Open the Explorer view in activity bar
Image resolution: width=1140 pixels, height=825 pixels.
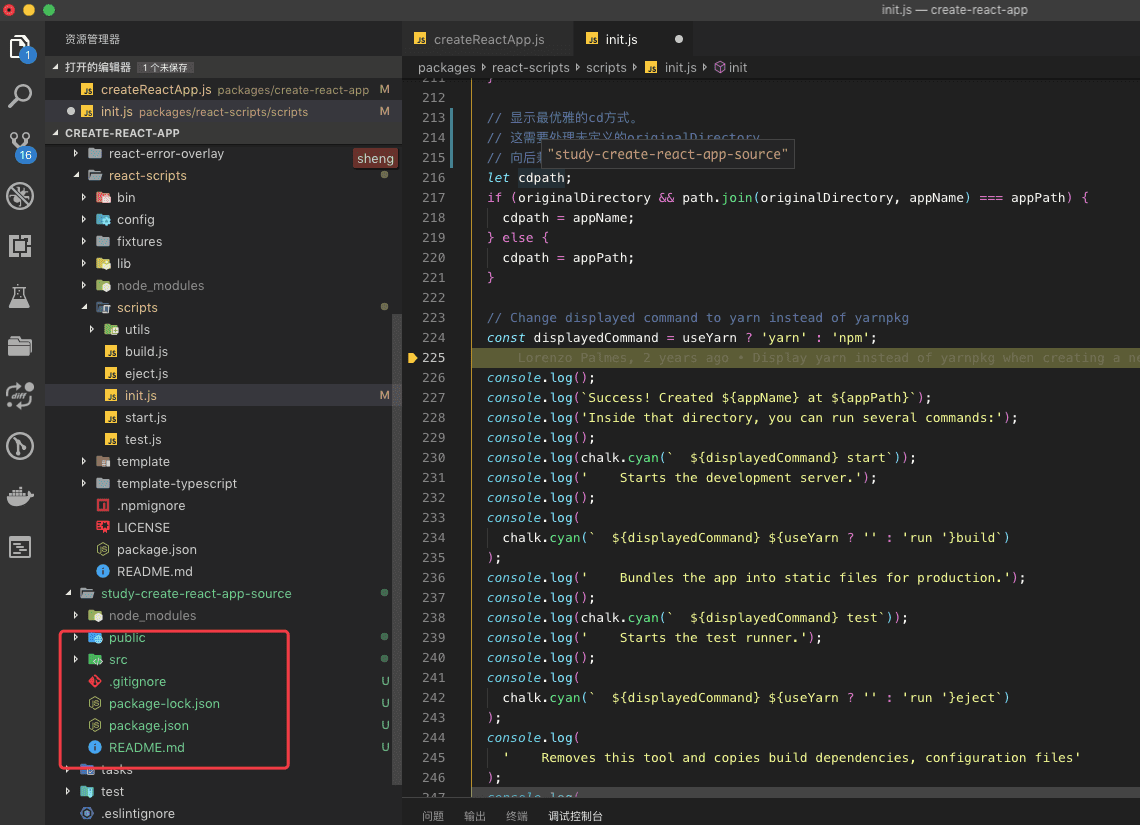(x=20, y=47)
